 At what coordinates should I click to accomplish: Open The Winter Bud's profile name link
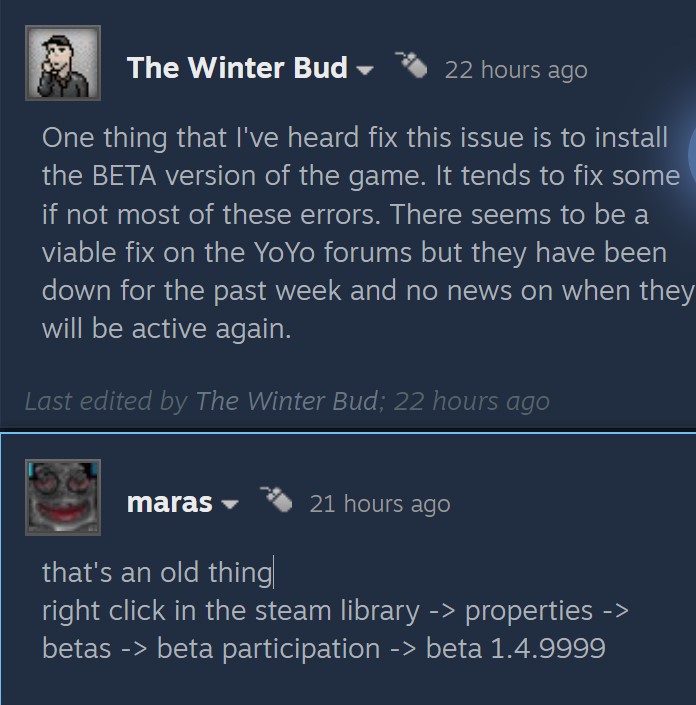click(x=237, y=68)
